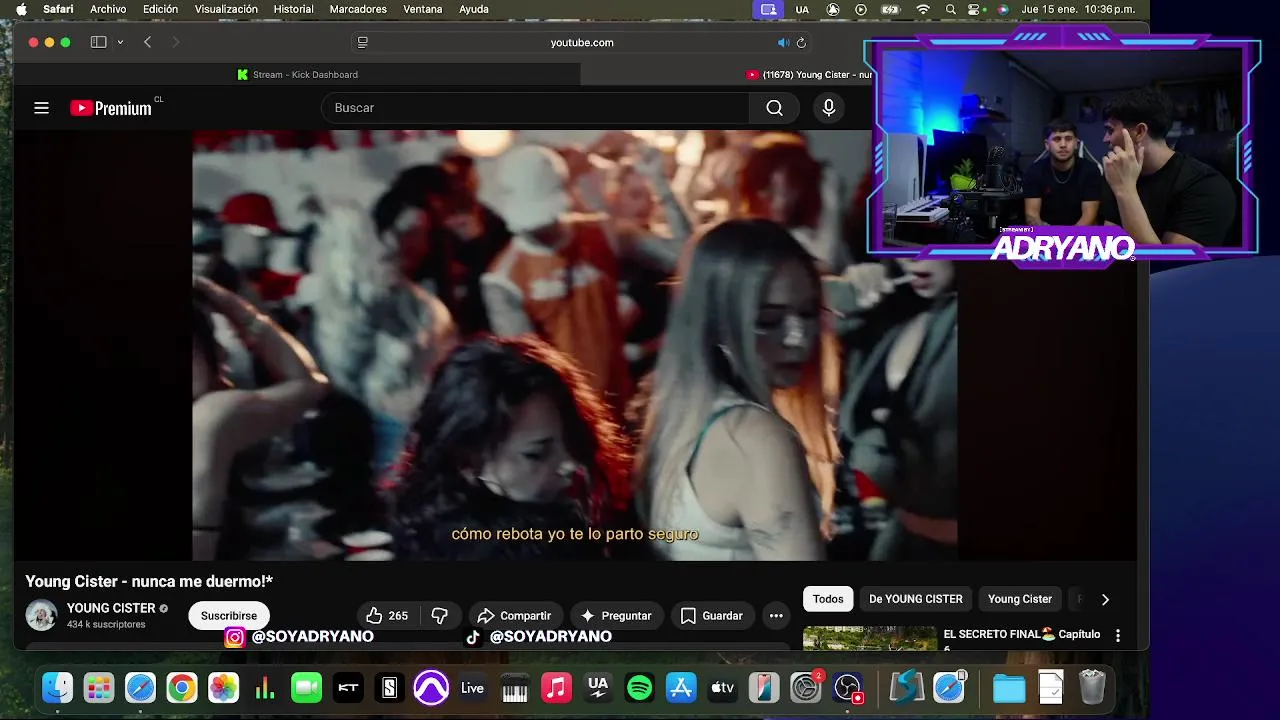Show more filter chips with the right arrow
This screenshot has width=1280, height=720.
(x=1105, y=599)
